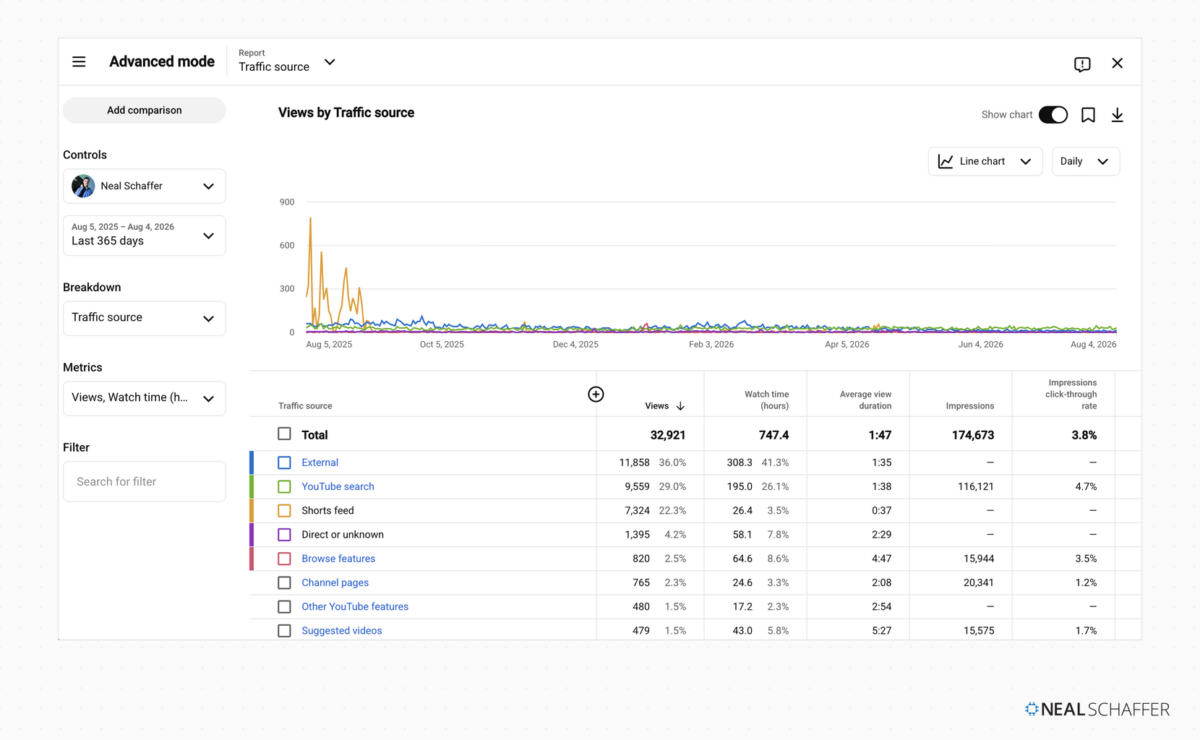Click the Traffic source column header
Viewport: 1200px width, 740px height.
pyautogui.click(x=305, y=406)
